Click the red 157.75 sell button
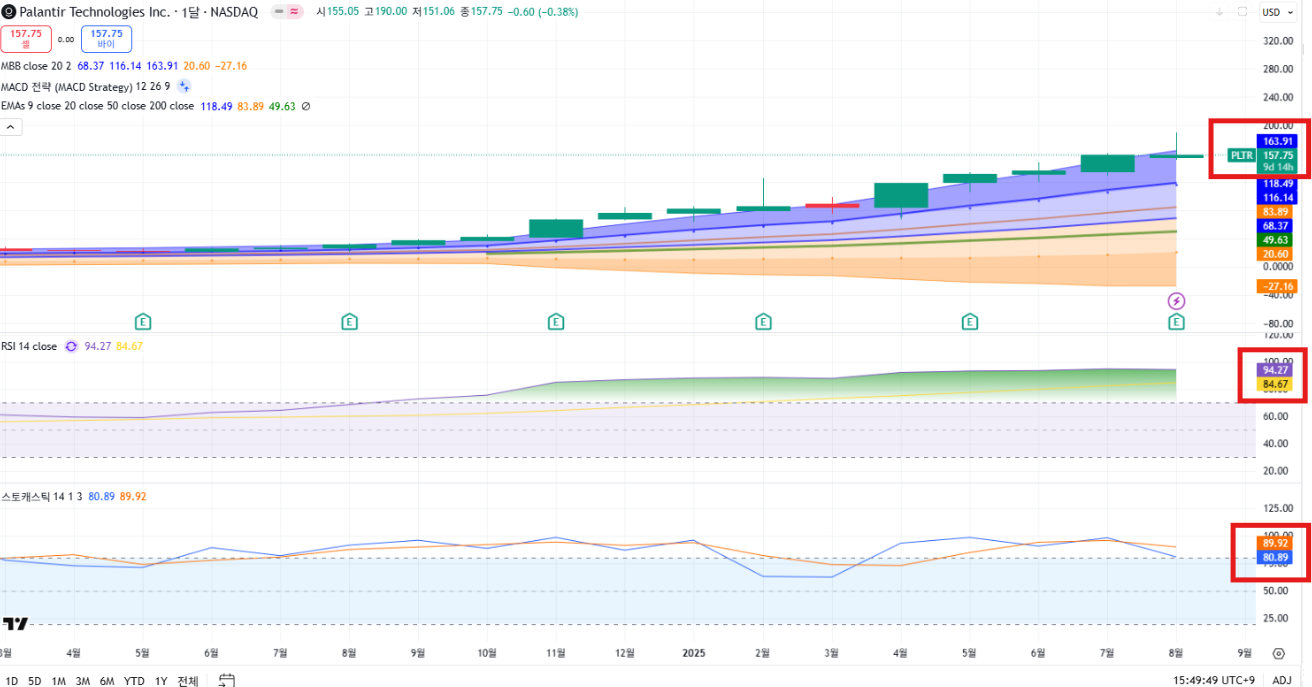 (25, 39)
